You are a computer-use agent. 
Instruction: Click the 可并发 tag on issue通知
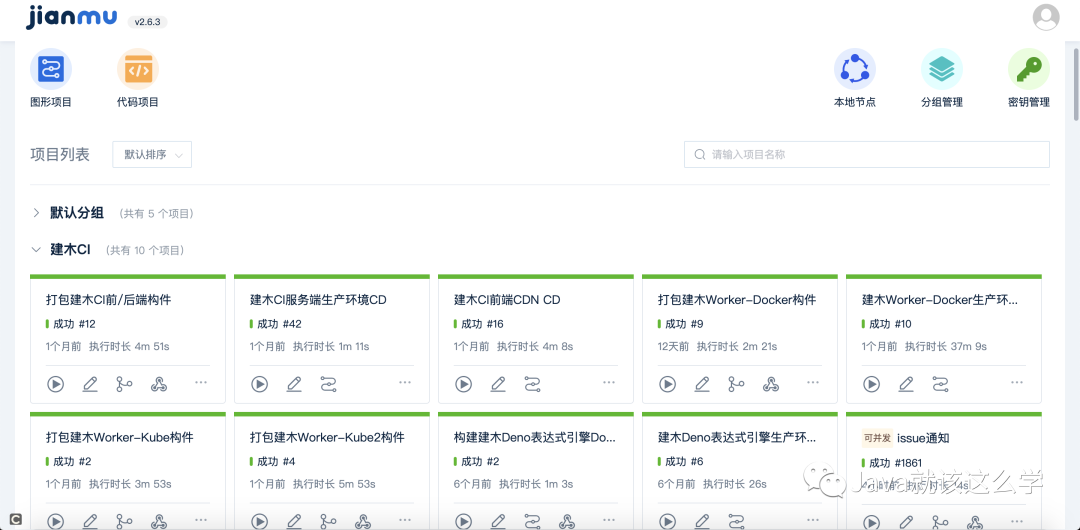877,438
